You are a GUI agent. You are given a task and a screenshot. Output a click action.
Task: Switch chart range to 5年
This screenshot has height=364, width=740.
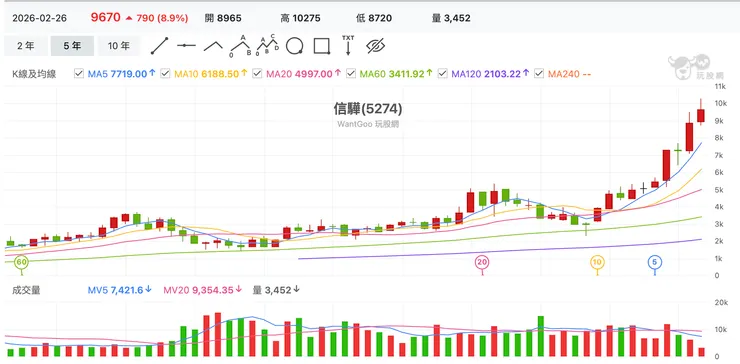tap(72, 46)
